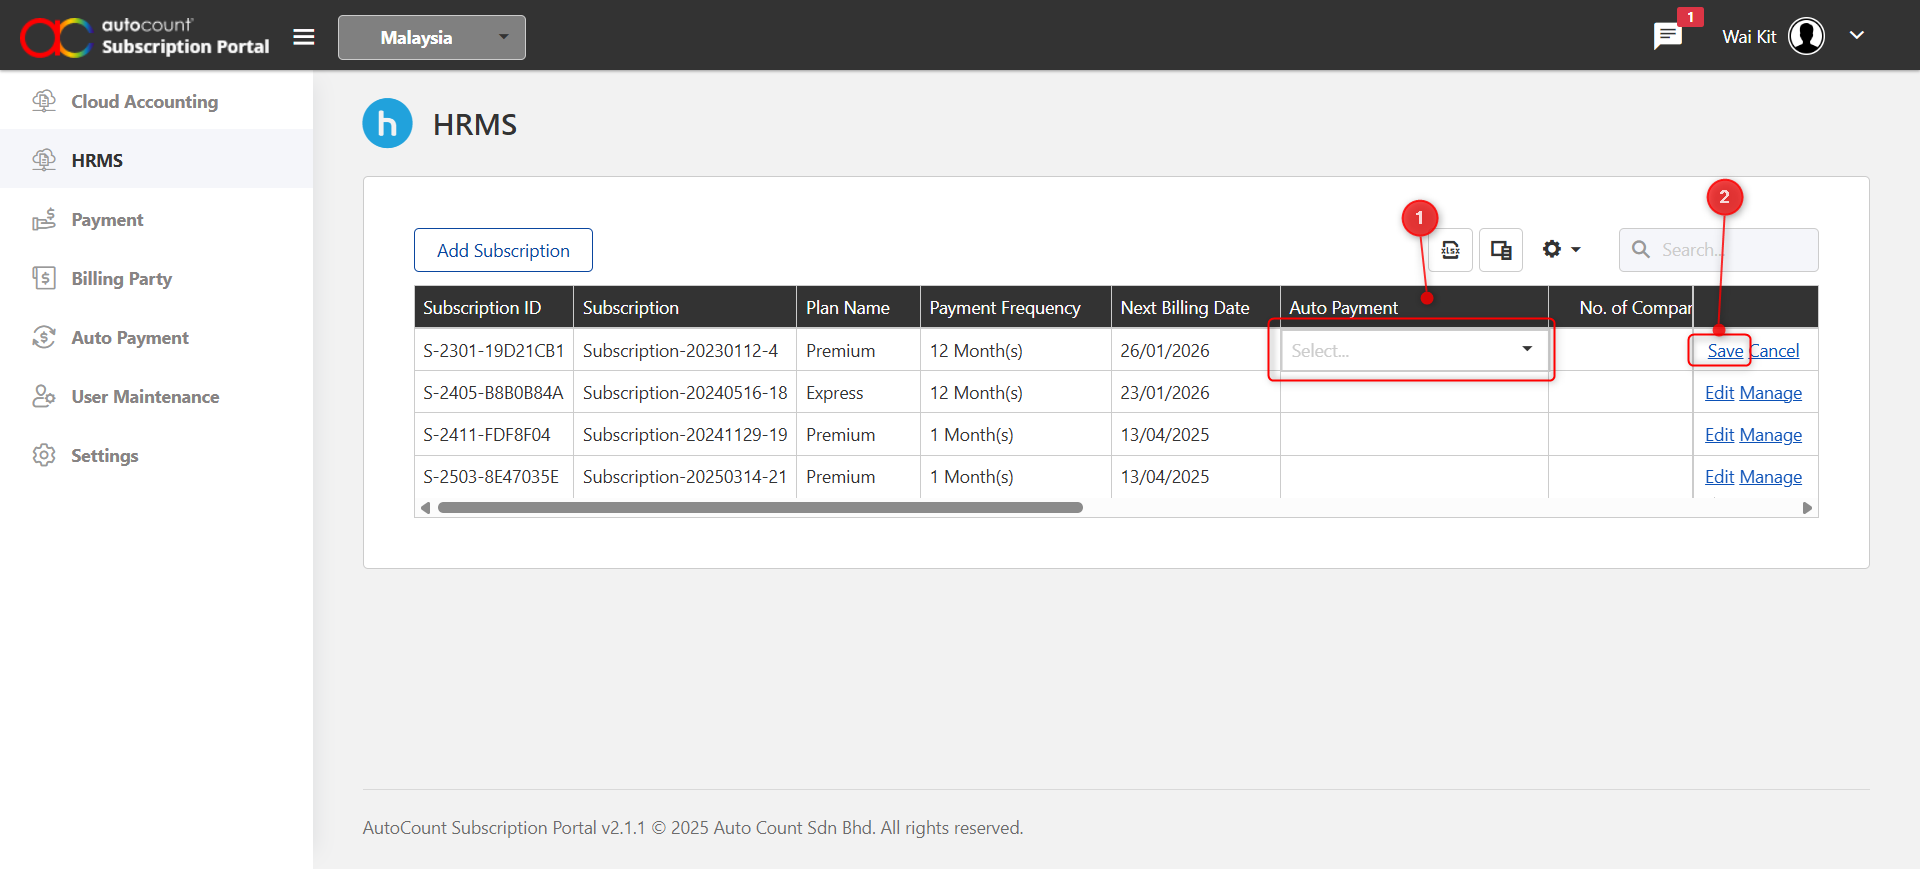Click the search magnifier icon
Image resolution: width=1920 pixels, height=869 pixels.
coord(1641,249)
